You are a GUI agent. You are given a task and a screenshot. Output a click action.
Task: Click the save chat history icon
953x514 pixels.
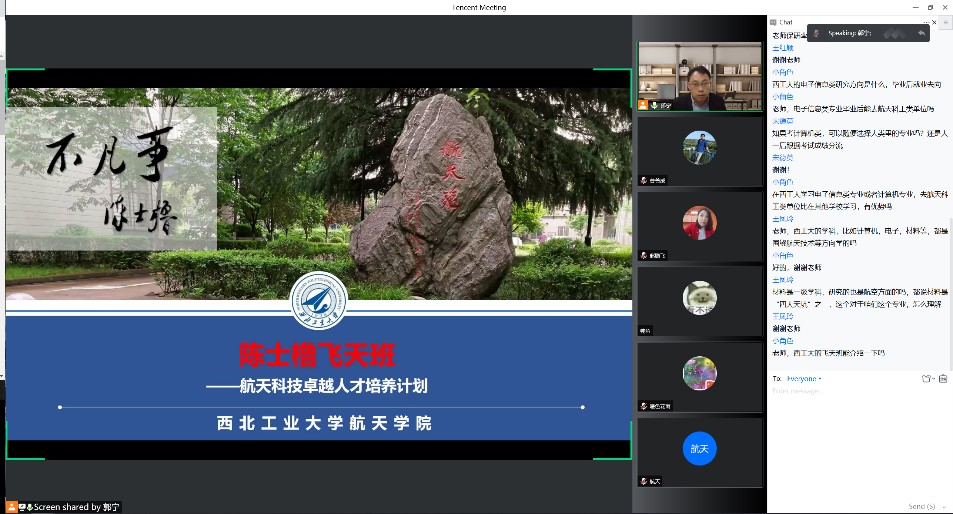pos(943,379)
